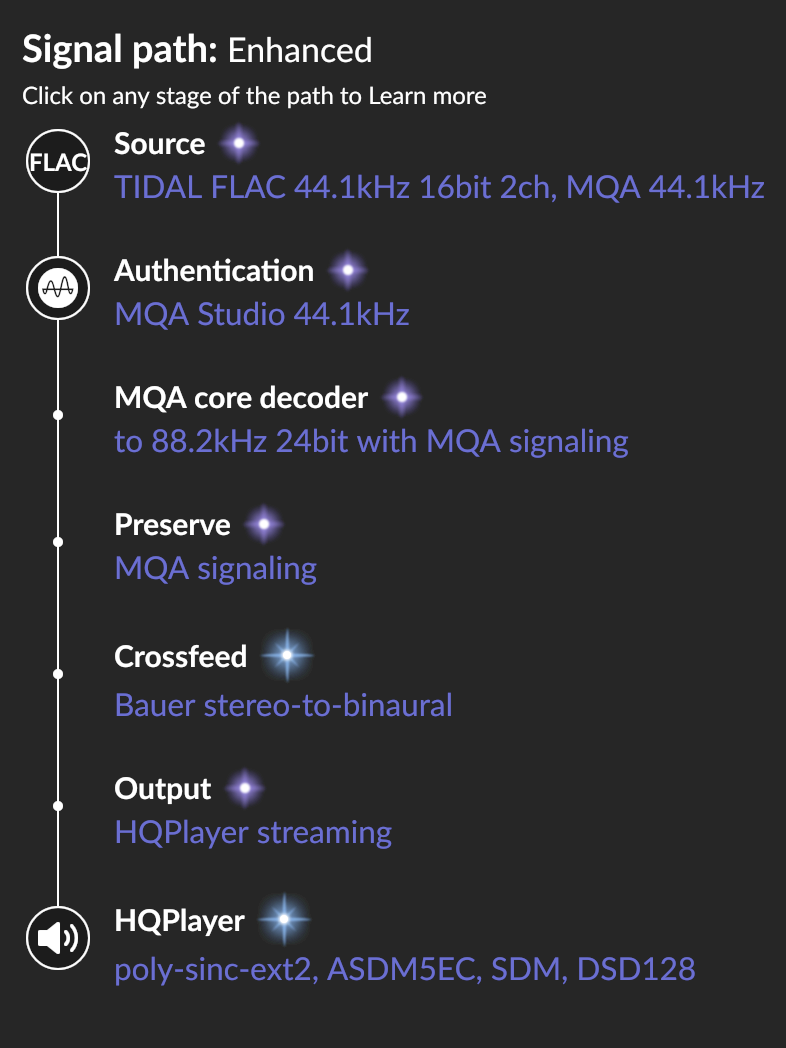
Task: Click the HQPlayer streaming output link
Action: [253, 833]
